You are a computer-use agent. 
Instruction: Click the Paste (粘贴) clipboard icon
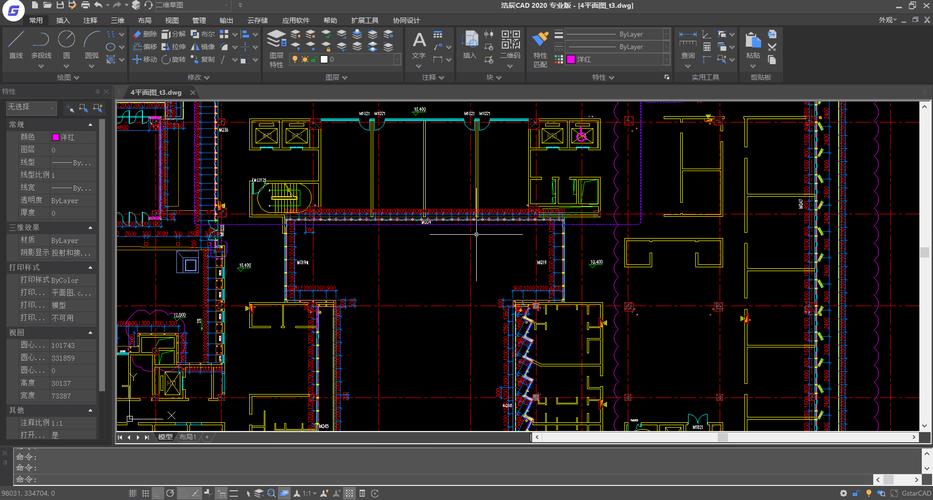[752, 42]
